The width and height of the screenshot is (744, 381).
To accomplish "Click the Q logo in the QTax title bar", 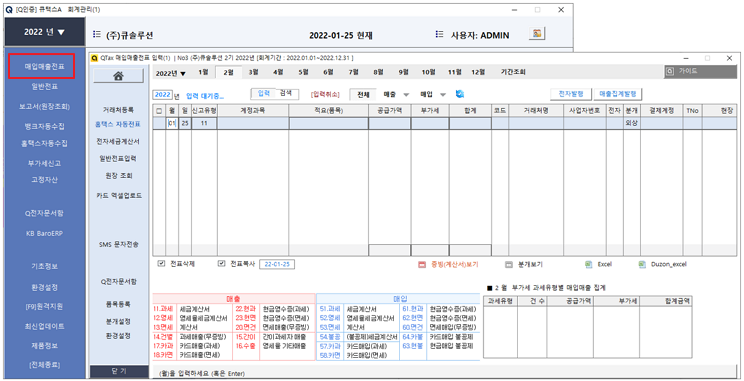I will point(94,58).
